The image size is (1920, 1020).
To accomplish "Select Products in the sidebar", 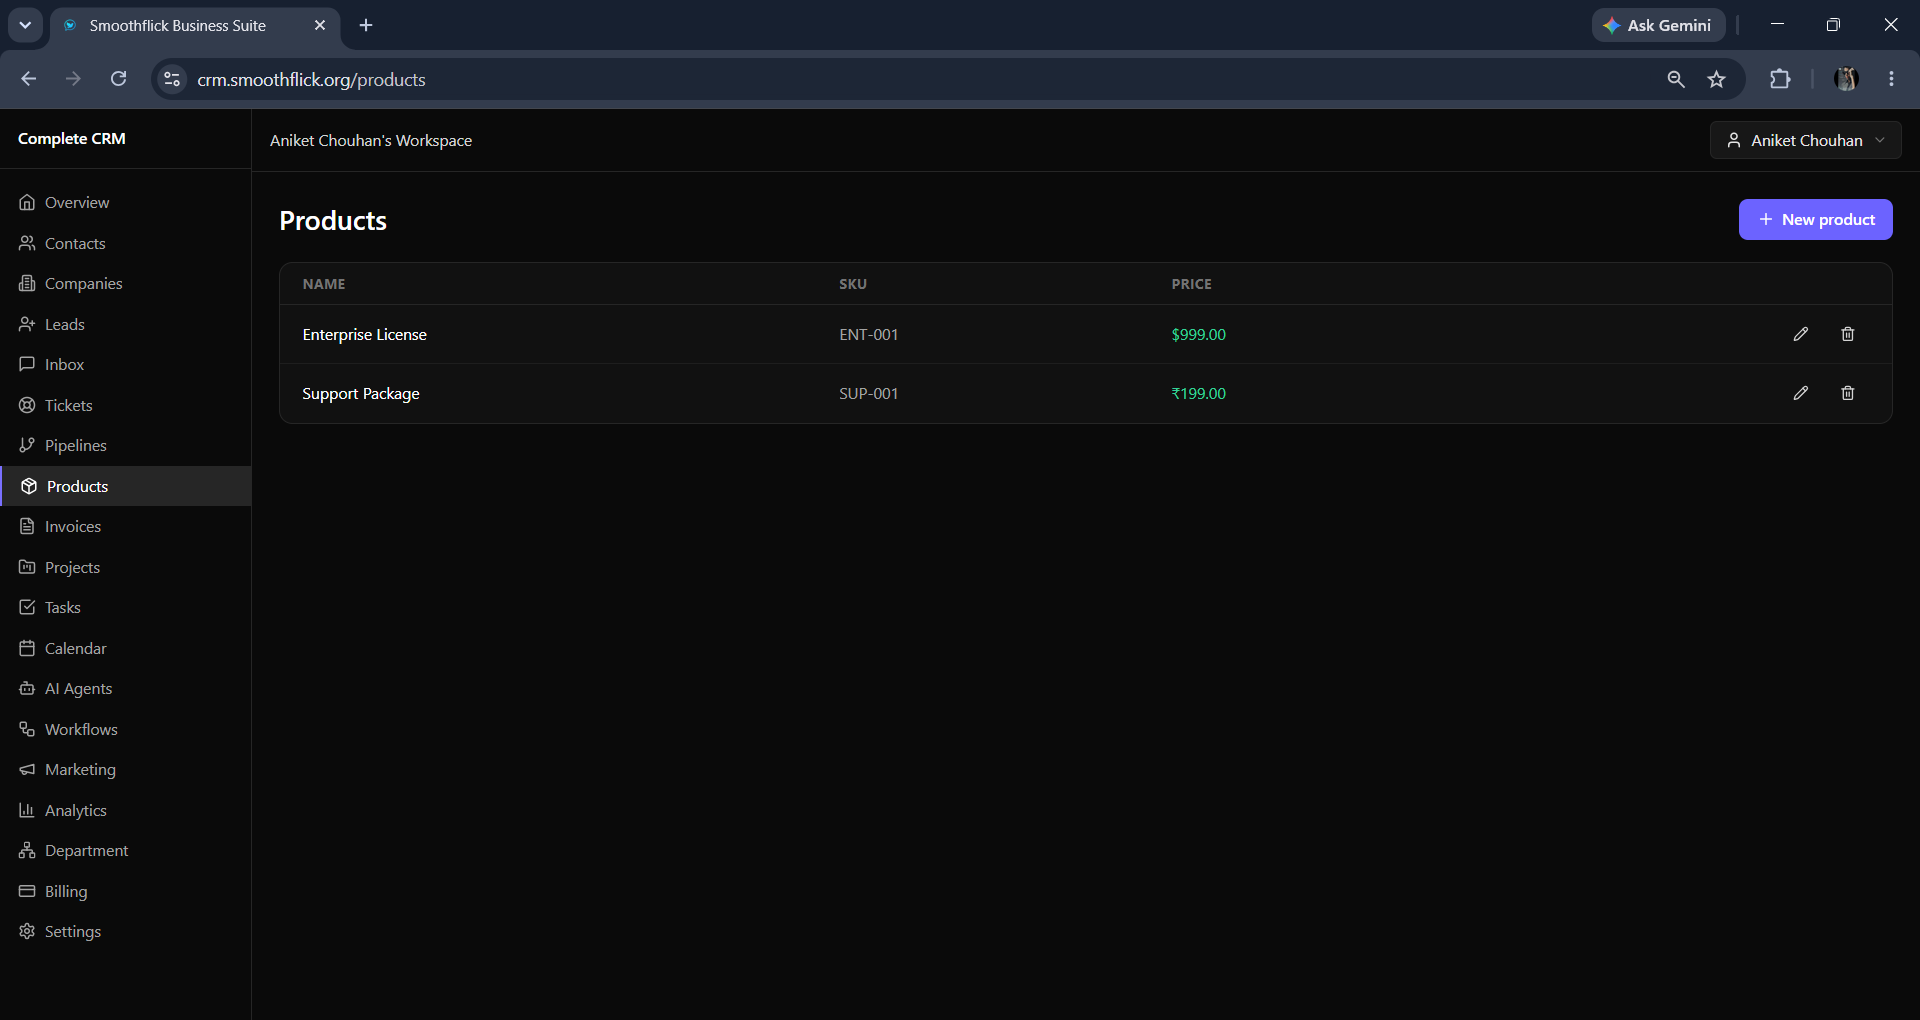I will point(125,486).
